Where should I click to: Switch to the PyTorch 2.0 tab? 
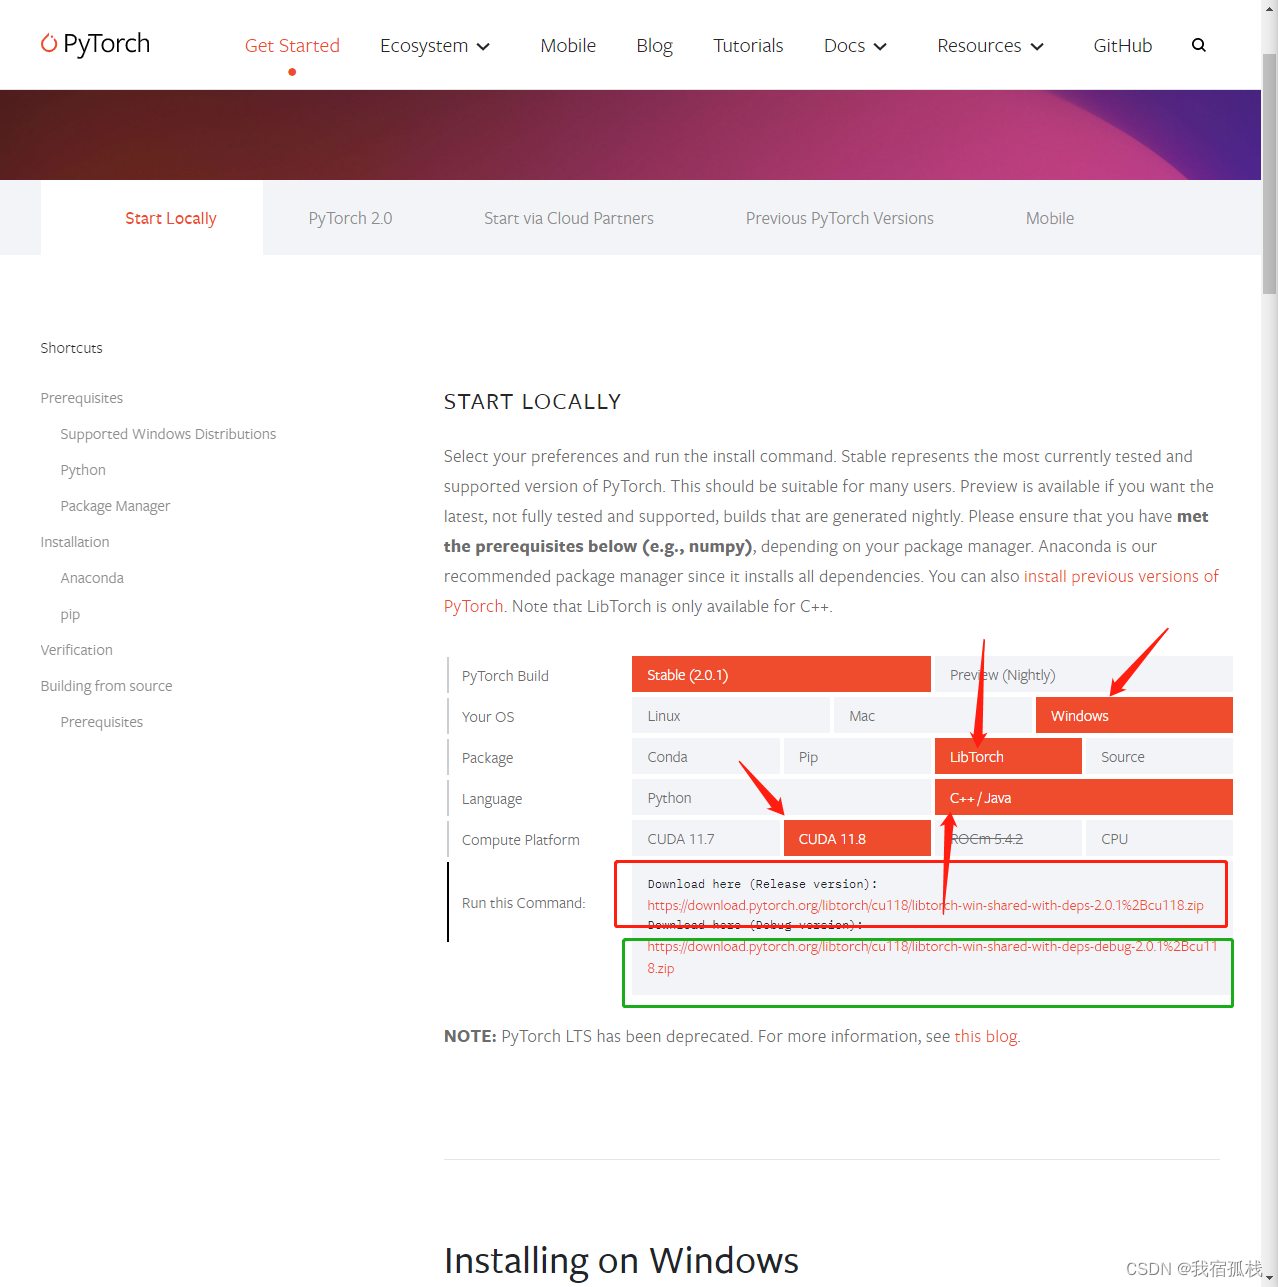click(x=350, y=218)
